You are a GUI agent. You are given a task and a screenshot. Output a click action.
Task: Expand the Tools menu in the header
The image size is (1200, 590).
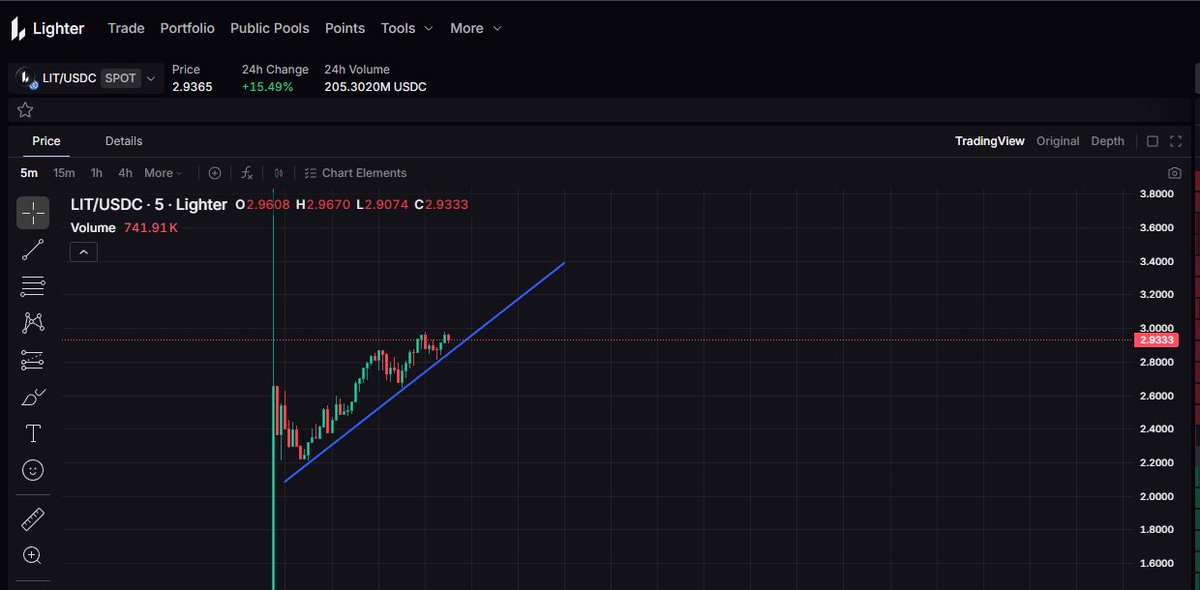406,28
